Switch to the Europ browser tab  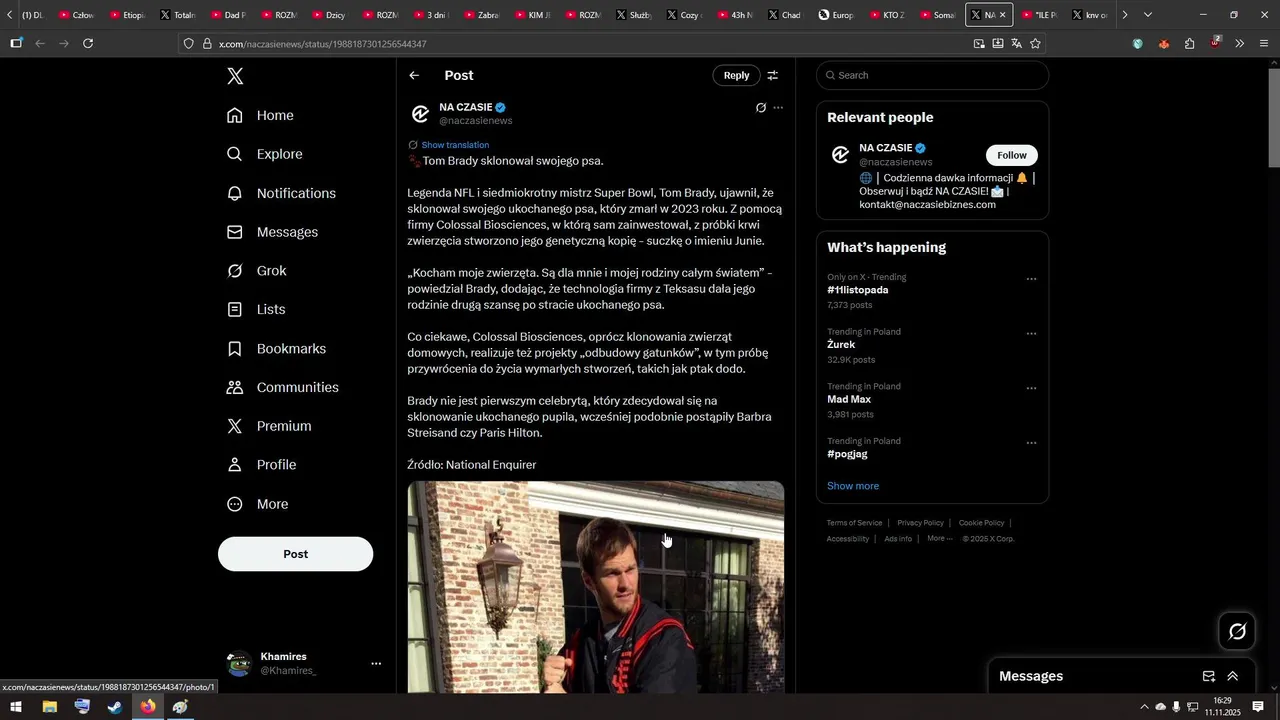(836, 15)
